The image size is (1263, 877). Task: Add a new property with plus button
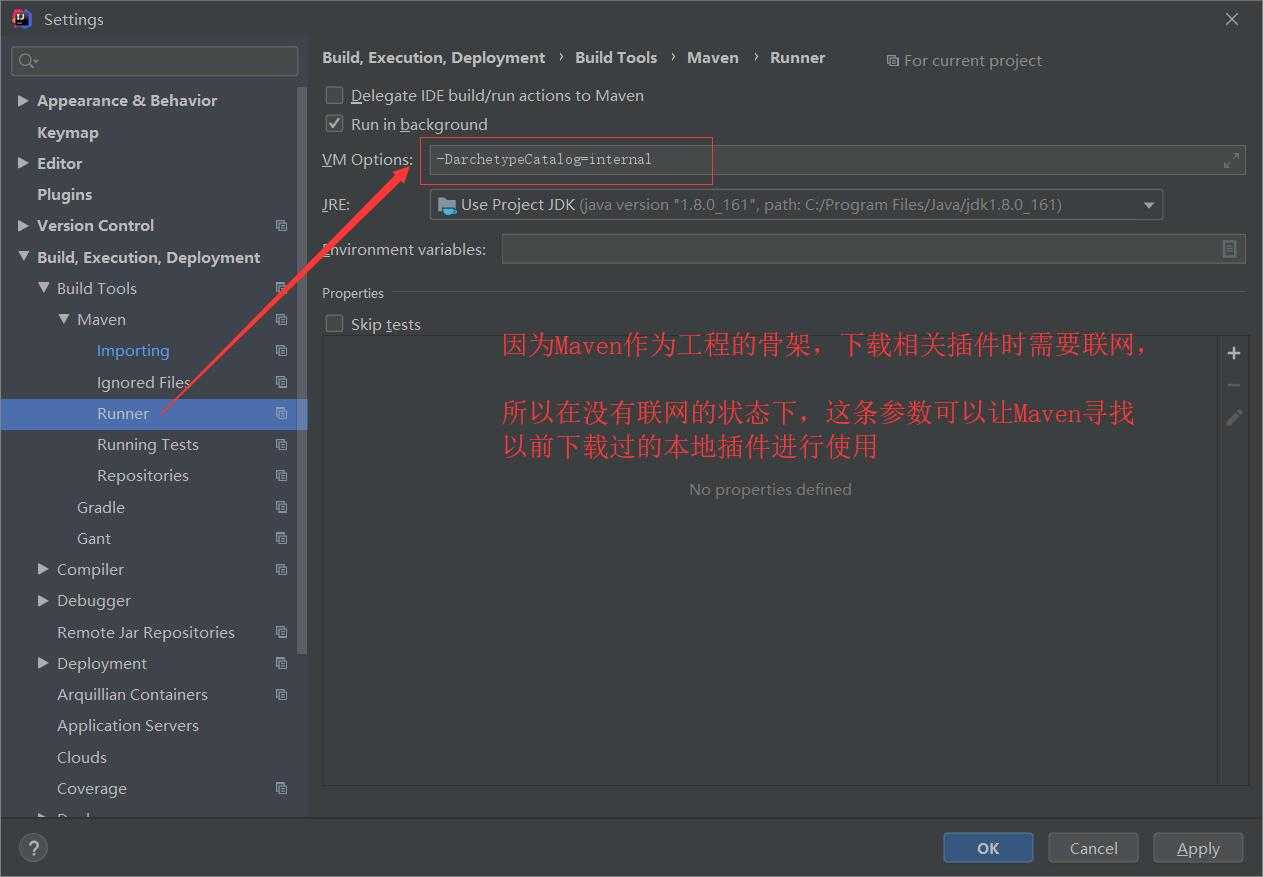[x=1234, y=353]
